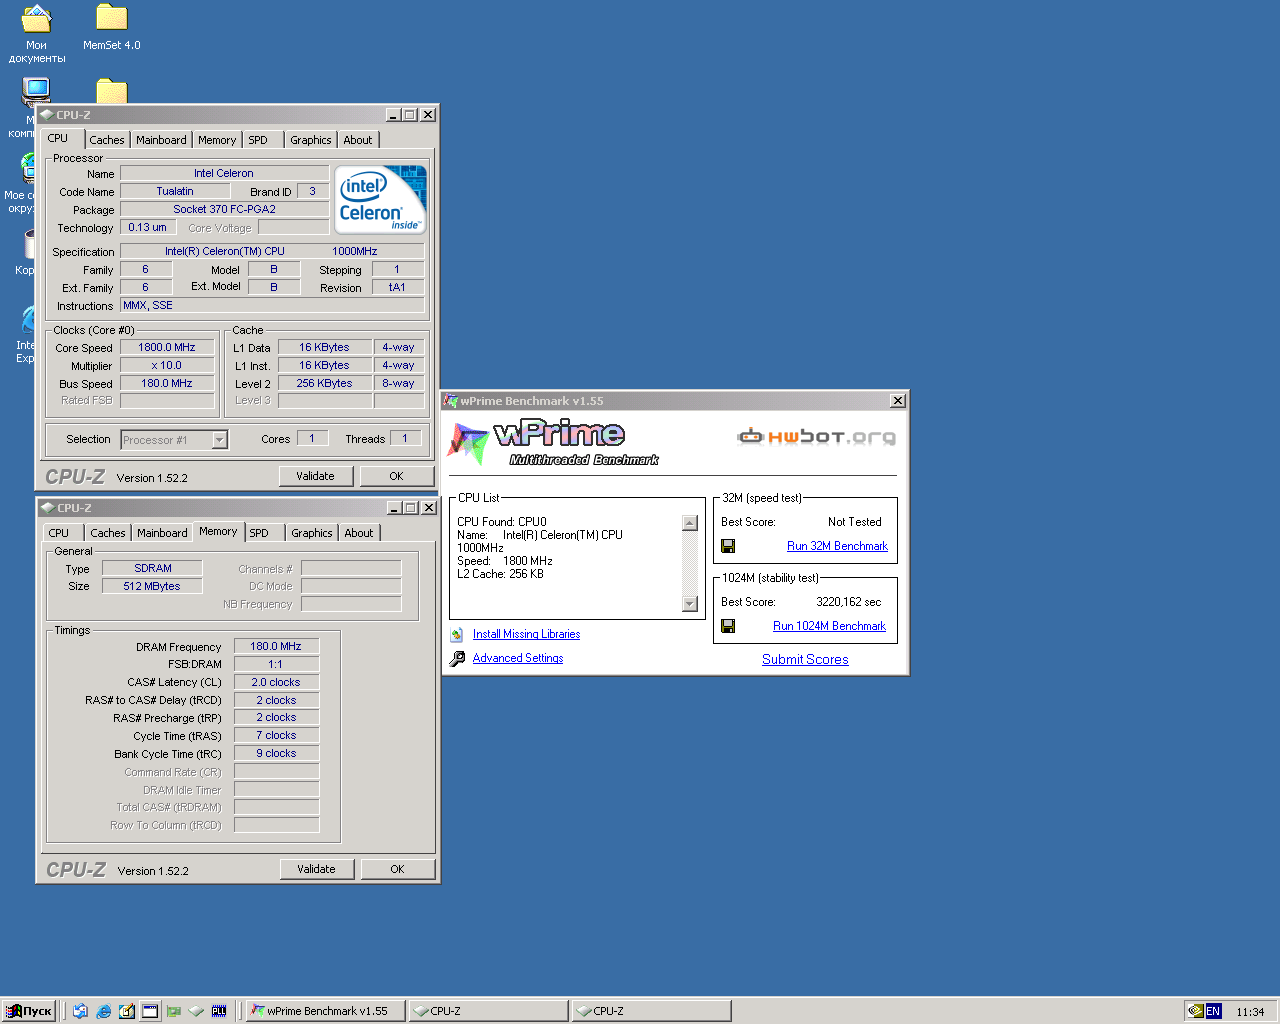Open Caches tab in top CPU-Z window

pos(107,140)
